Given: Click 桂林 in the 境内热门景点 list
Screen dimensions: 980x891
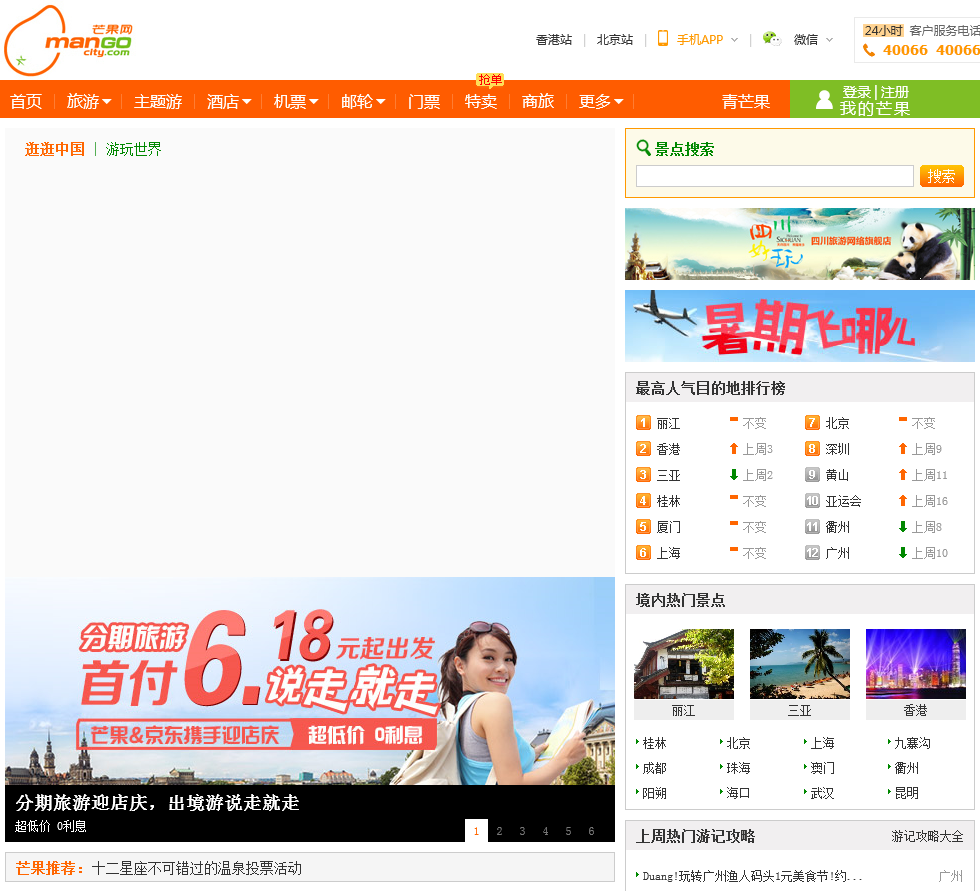Looking at the screenshot, I should tap(654, 743).
